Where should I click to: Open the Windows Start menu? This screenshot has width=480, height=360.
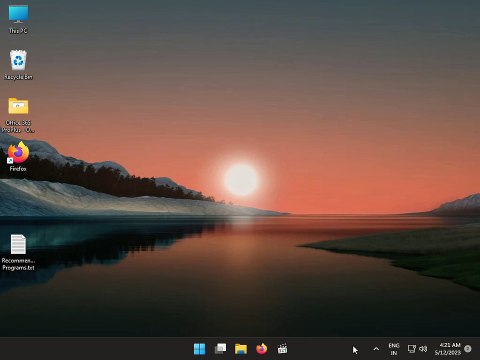click(x=199, y=349)
